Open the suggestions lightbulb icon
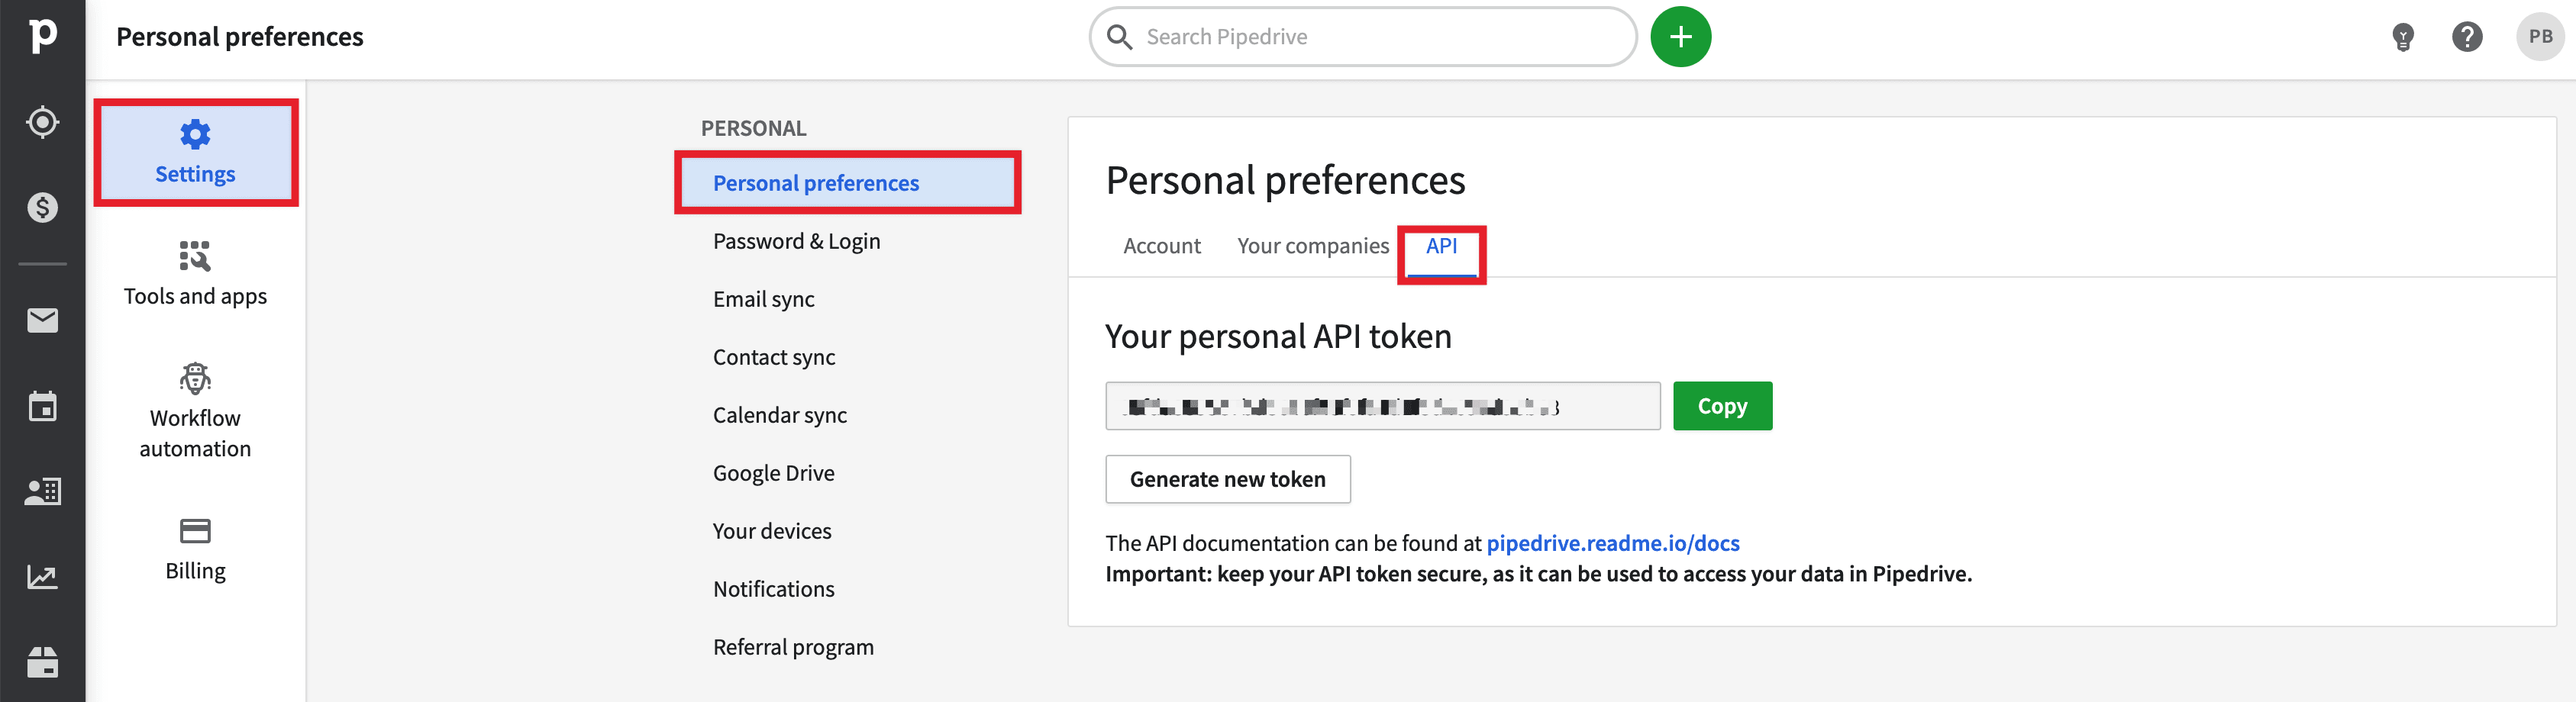2576x702 pixels. 2404,36
